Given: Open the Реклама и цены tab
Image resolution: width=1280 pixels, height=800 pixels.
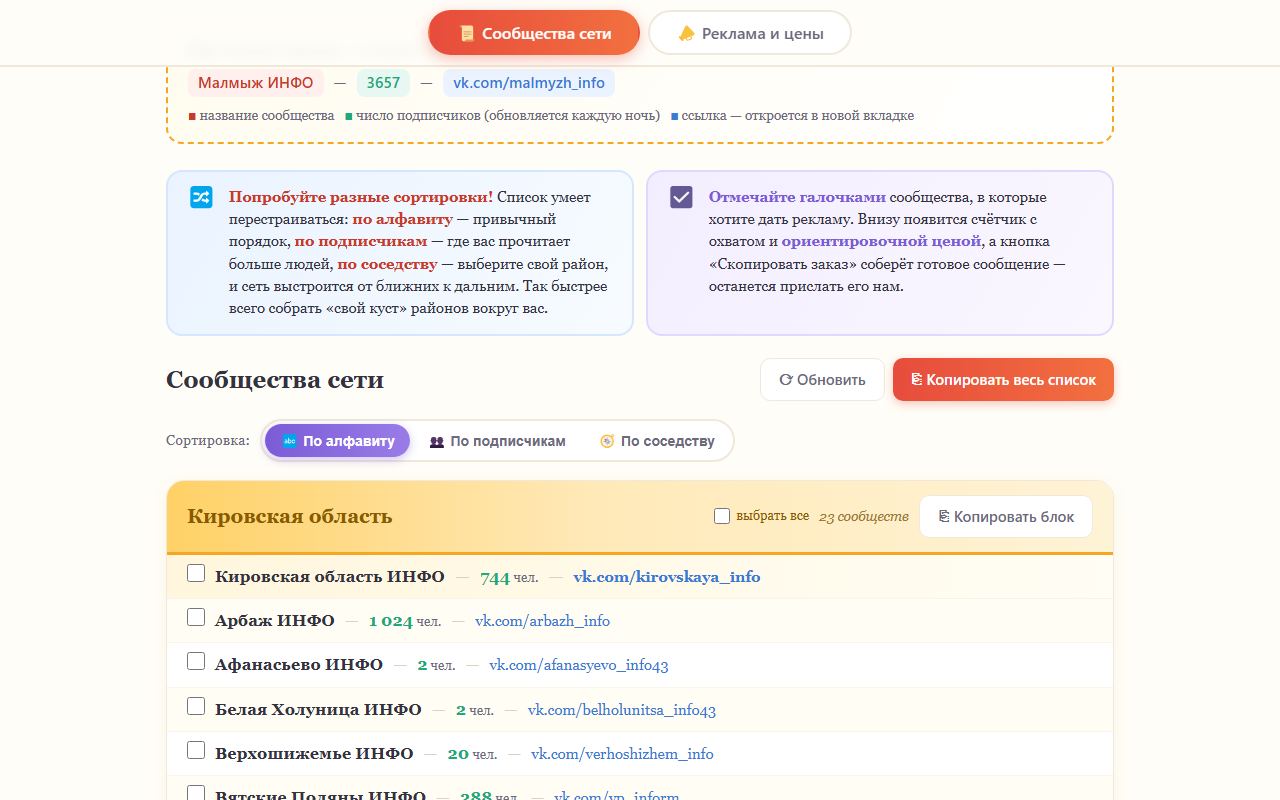Looking at the screenshot, I should pyautogui.click(x=750, y=33).
